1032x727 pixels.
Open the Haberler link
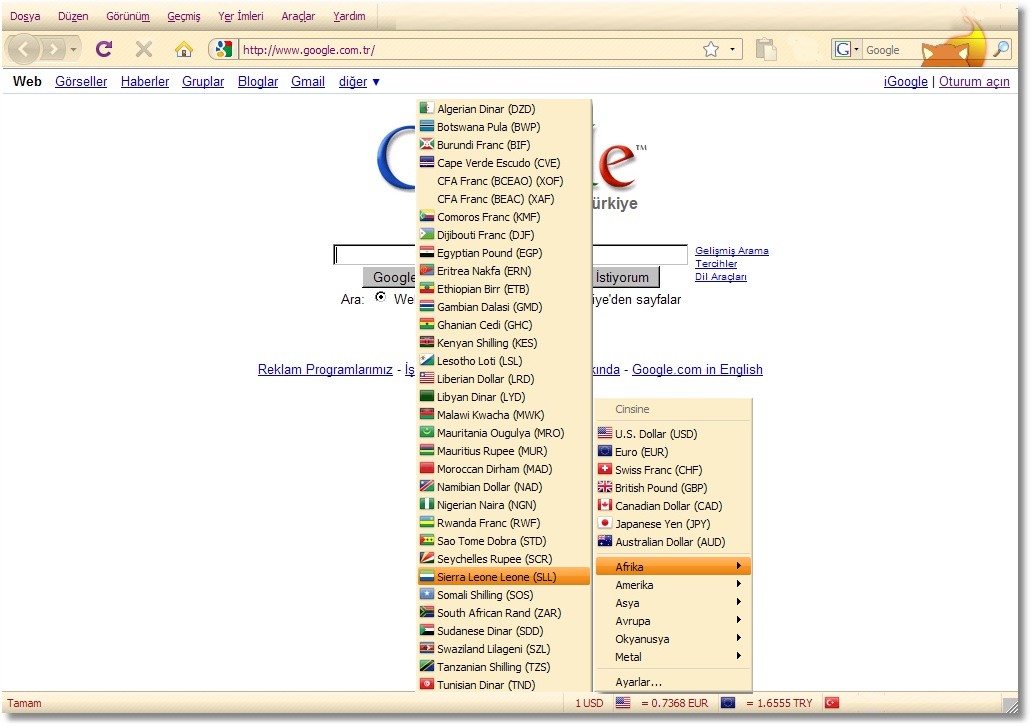point(145,82)
